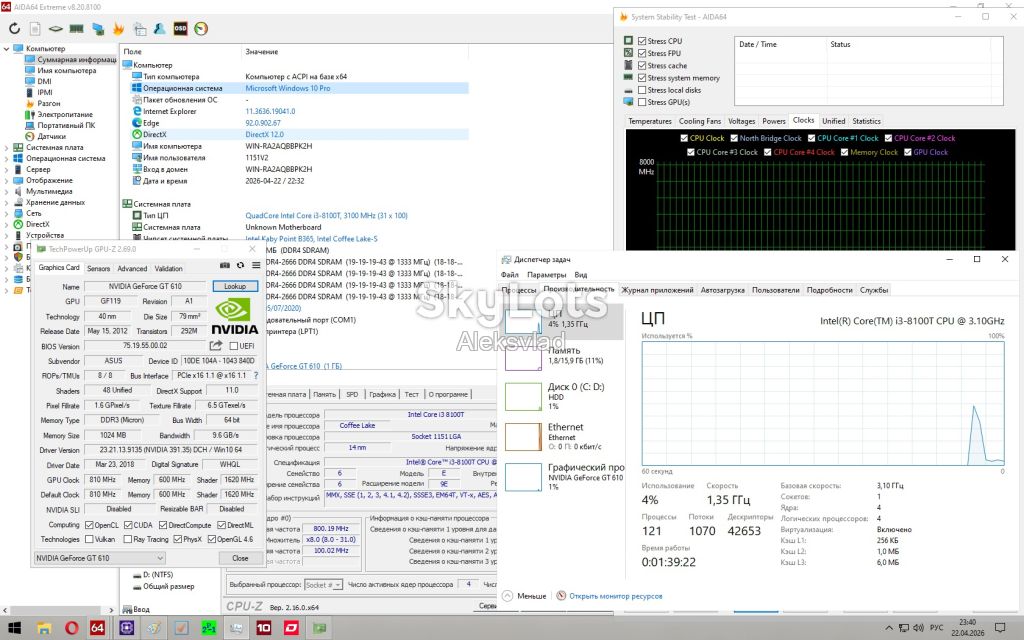Image resolution: width=1024 pixels, height=640 pixels.
Task: Click the AIDA64 OSD panel toolbar icon
Action: click(180, 29)
